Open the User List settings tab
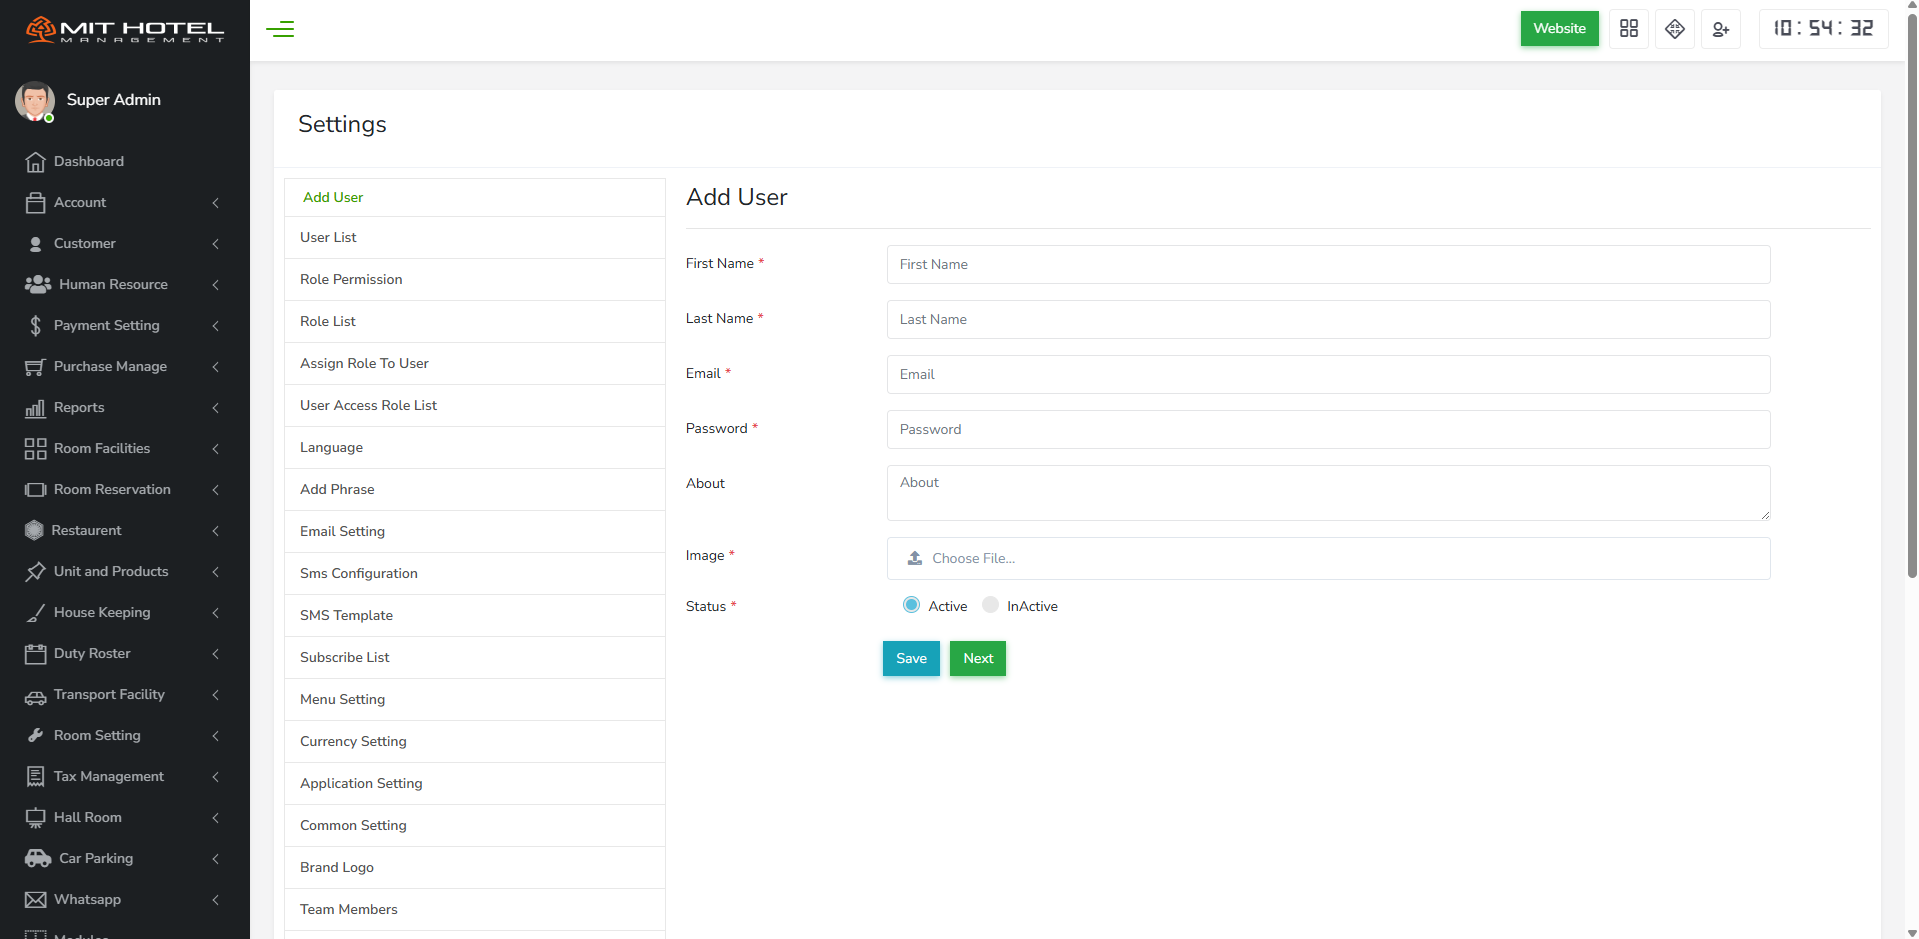The height and width of the screenshot is (939, 1919). click(475, 238)
